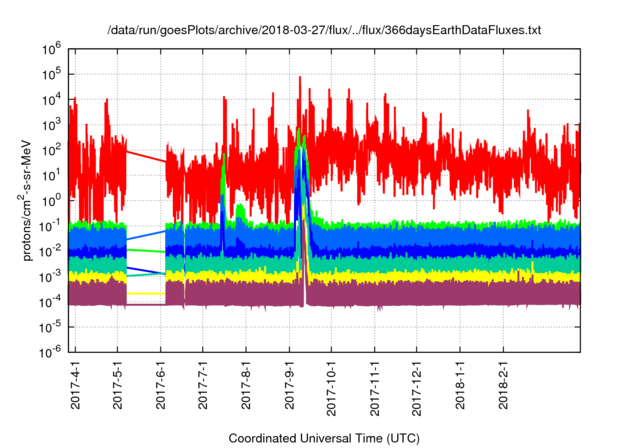Click the file path title above the plot
The height and width of the screenshot is (448, 640).
pos(324,30)
